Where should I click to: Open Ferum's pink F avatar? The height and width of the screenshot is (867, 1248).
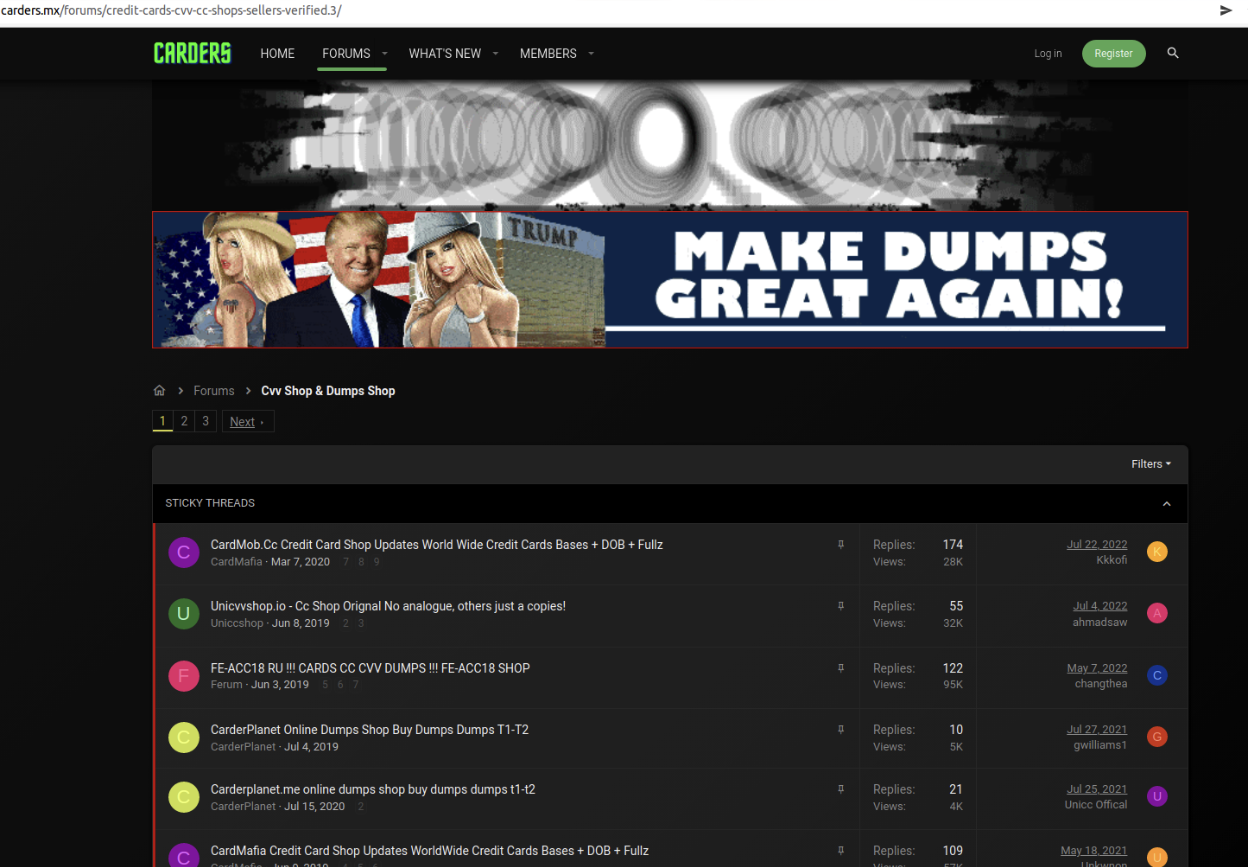pyautogui.click(x=183, y=676)
